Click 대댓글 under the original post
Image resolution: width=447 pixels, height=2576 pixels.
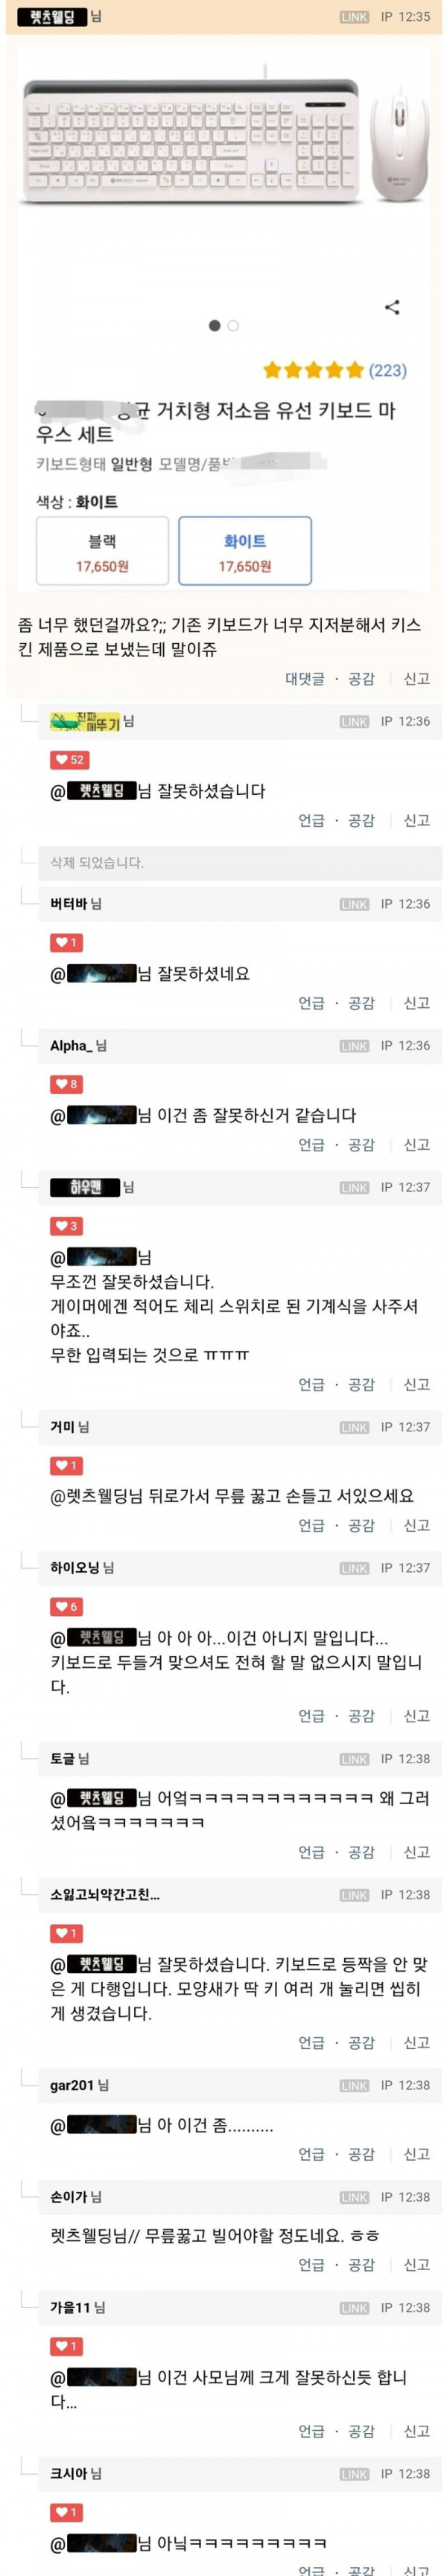coord(305,679)
